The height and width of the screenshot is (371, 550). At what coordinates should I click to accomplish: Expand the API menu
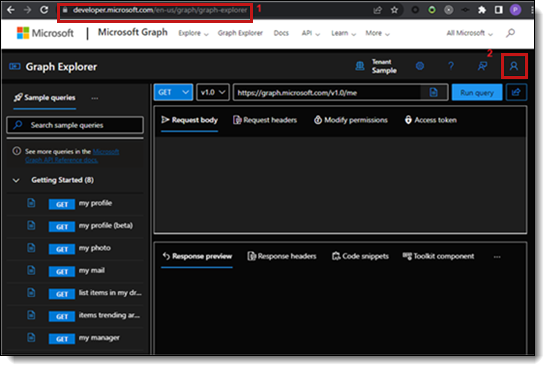point(311,33)
